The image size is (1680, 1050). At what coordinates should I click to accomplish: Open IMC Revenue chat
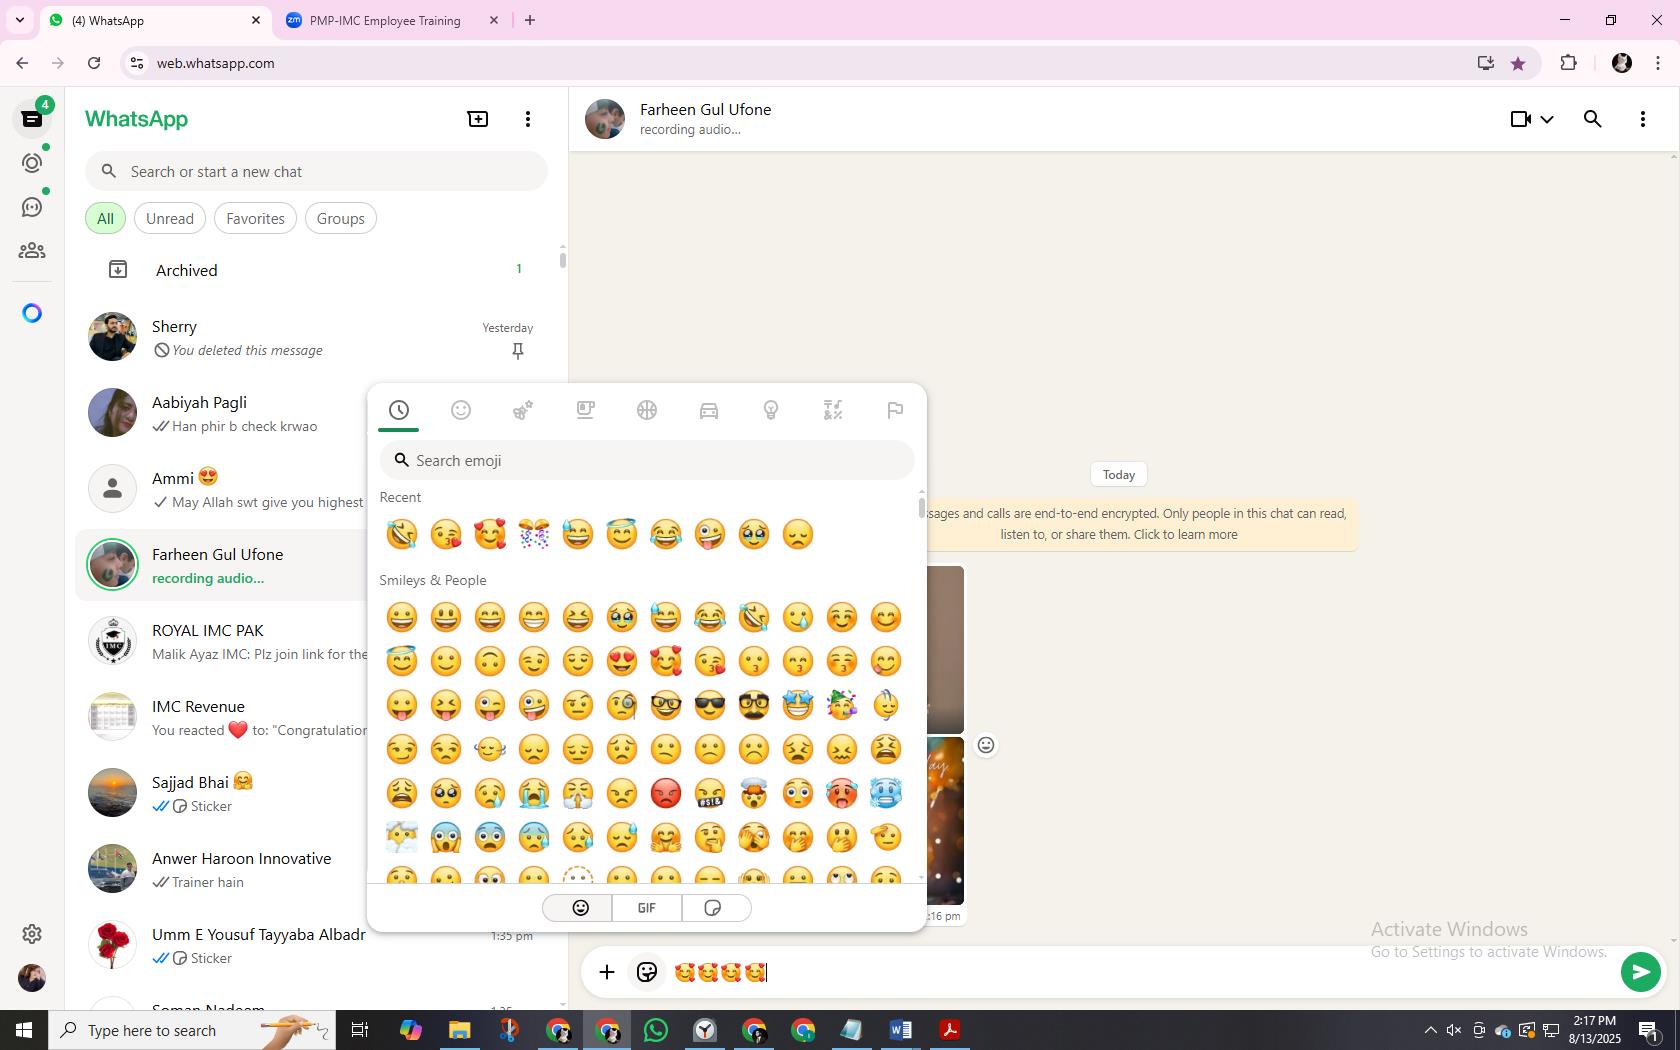[222, 717]
